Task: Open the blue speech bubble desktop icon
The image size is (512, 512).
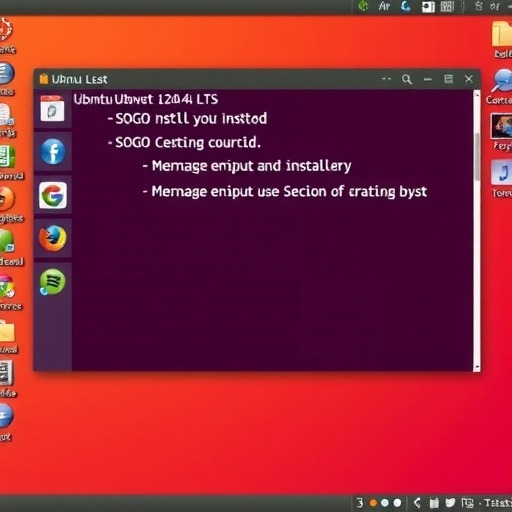Action: [502, 81]
